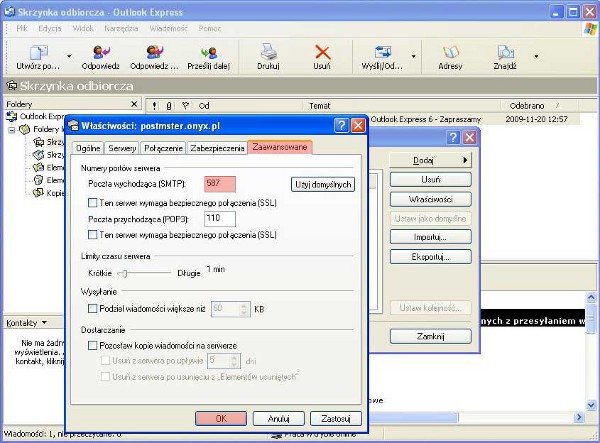Switch to the Ogólne tab

point(88,148)
